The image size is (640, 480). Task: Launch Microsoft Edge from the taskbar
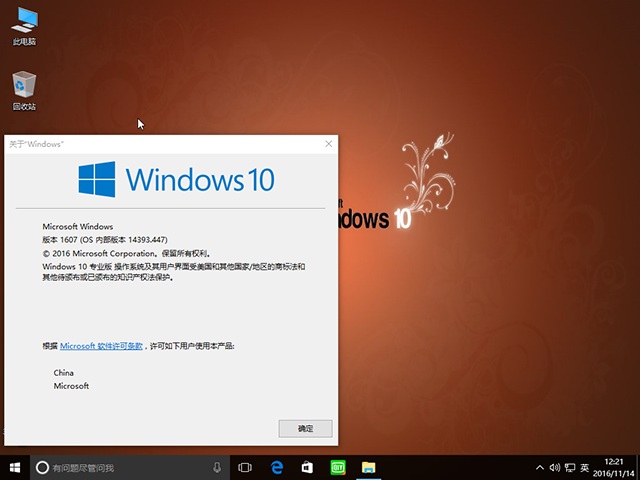(277, 467)
